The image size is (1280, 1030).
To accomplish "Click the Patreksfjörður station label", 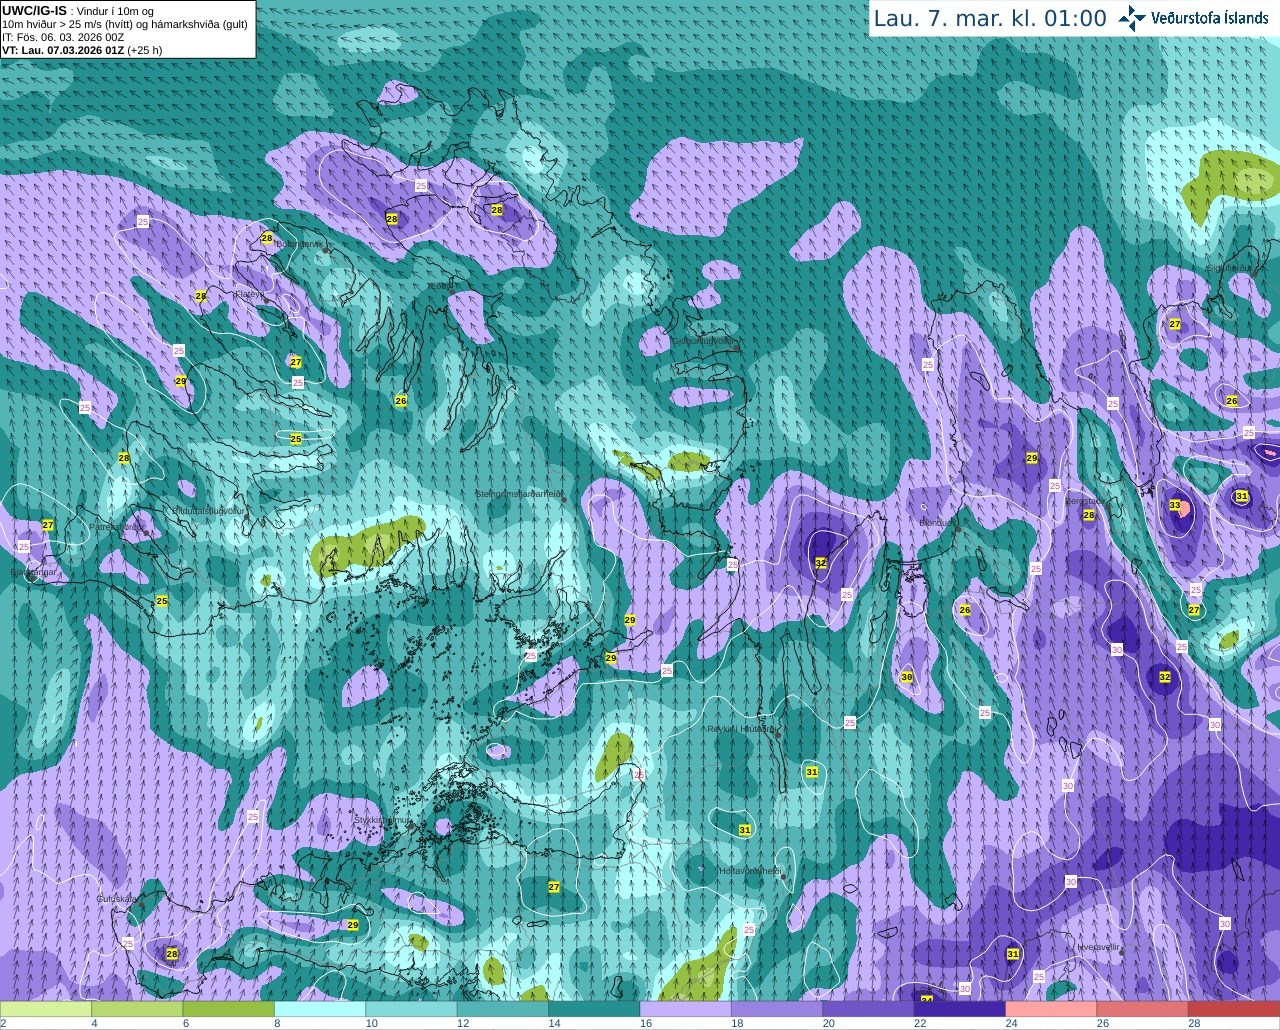I will coord(116,526).
